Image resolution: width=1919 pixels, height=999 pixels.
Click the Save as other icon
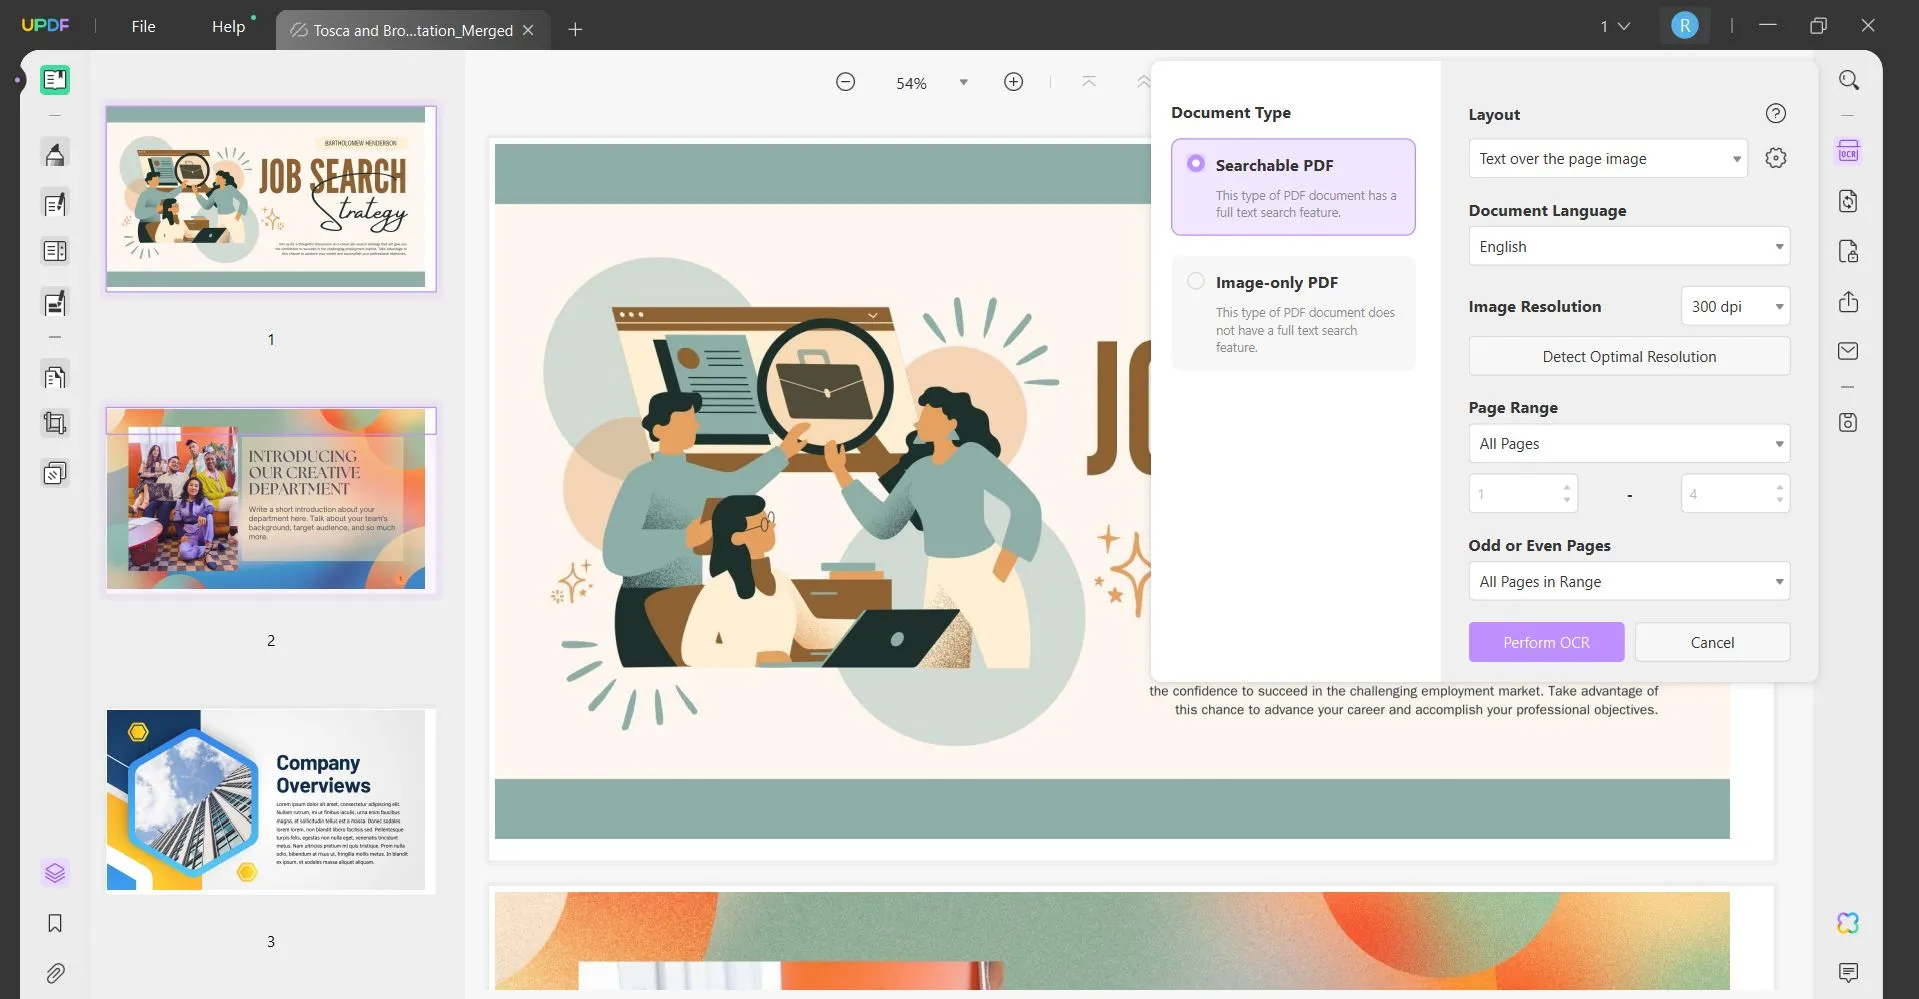[1848, 422]
